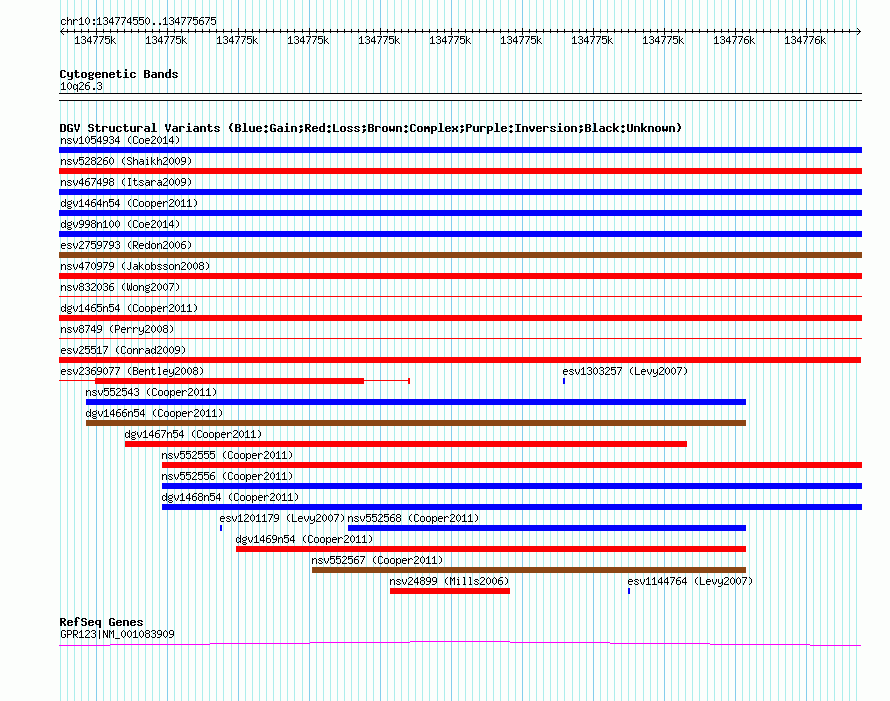This screenshot has width=890, height=701.
Task: Click the blue bar of nsv552543
Action: 415,402
